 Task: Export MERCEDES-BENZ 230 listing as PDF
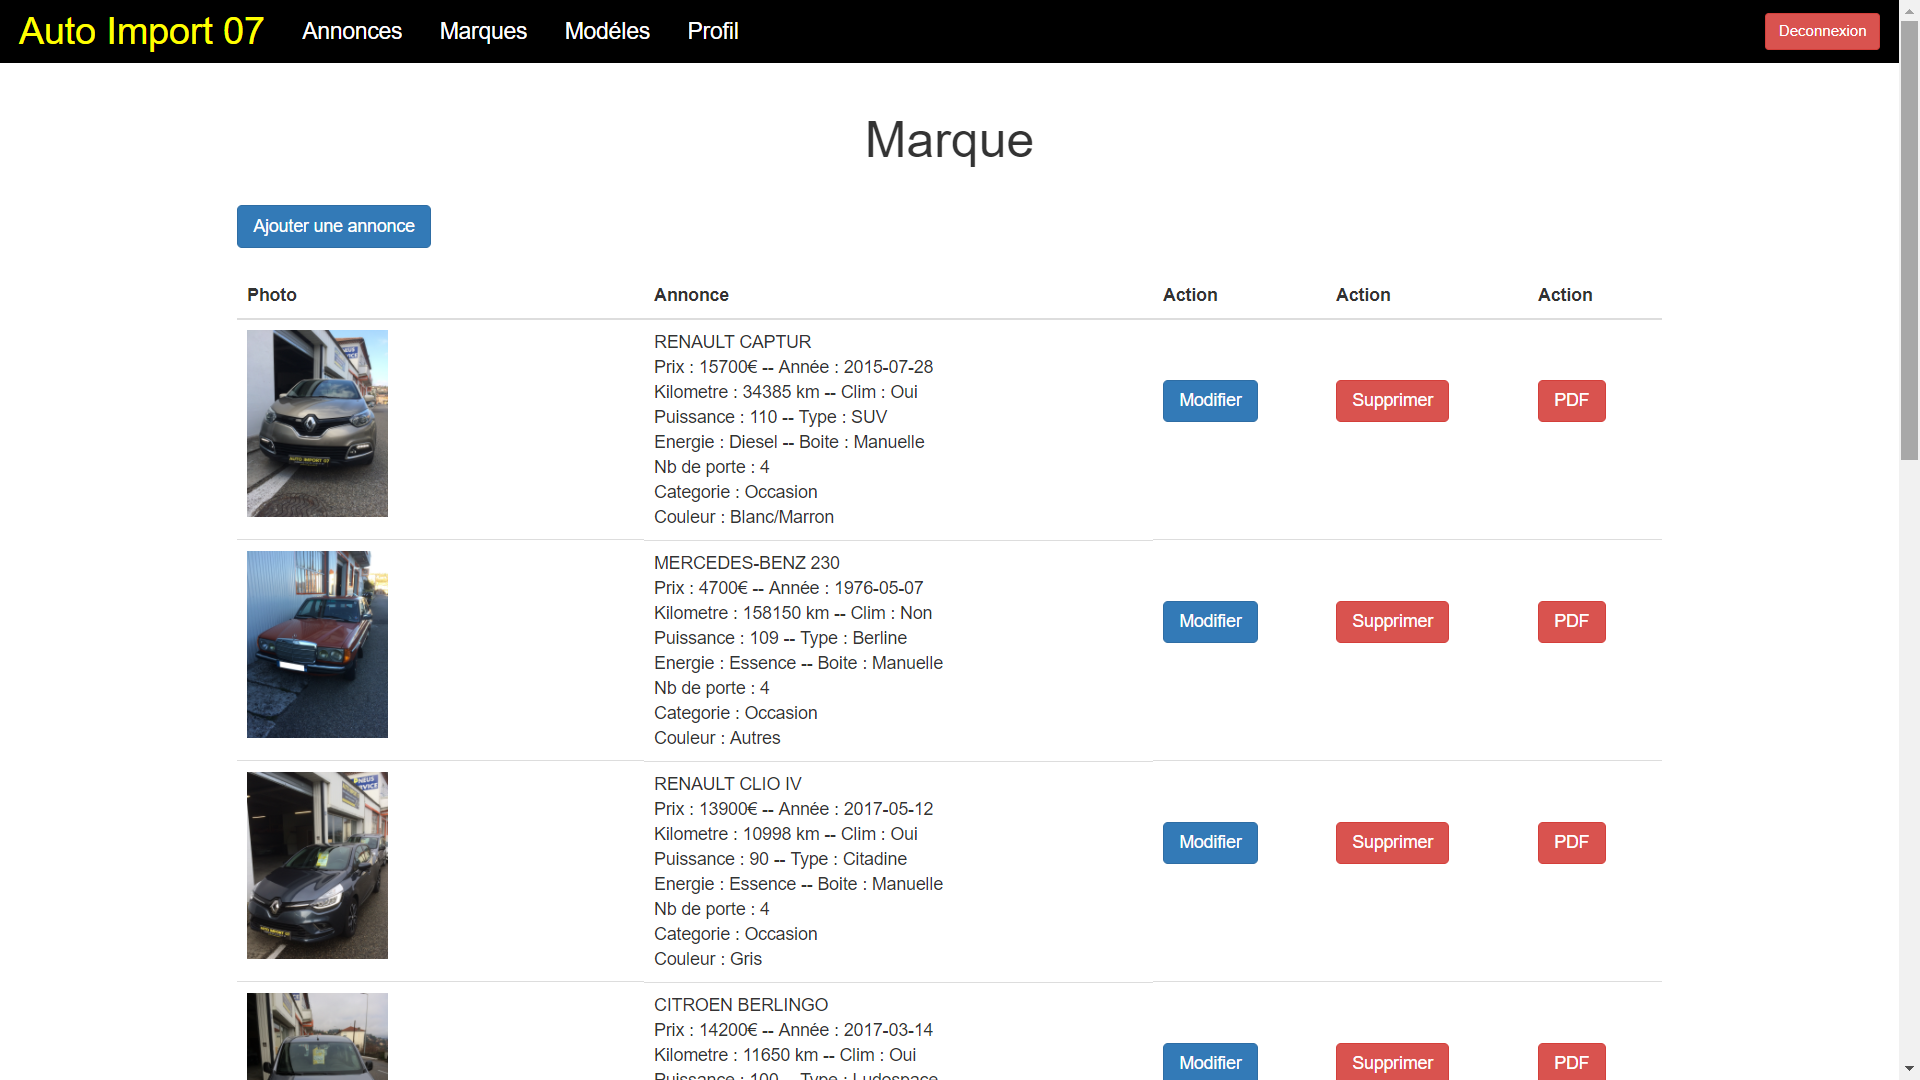coord(1571,622)
